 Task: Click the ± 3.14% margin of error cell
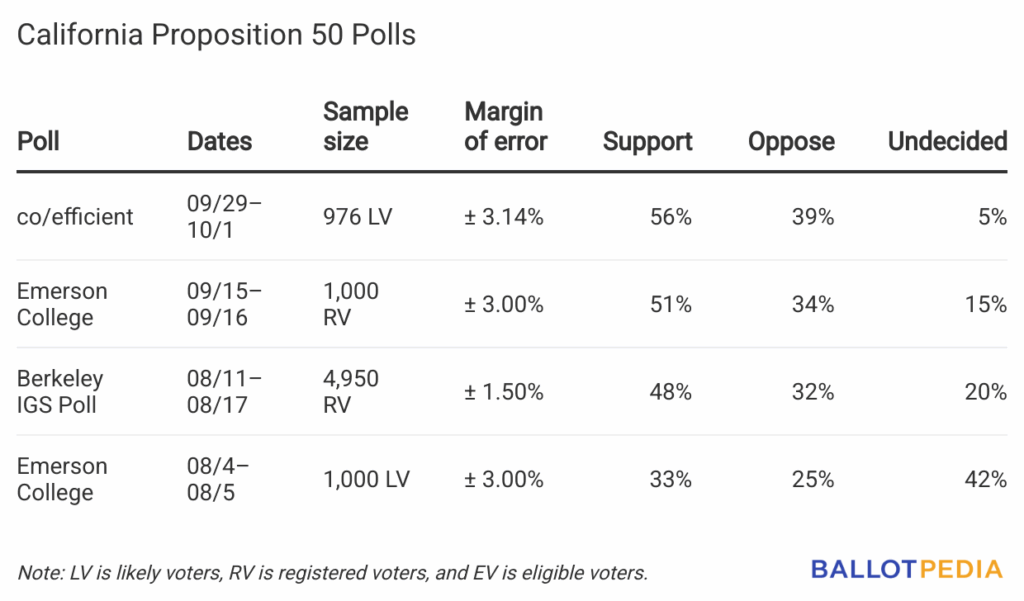(504, 216)
